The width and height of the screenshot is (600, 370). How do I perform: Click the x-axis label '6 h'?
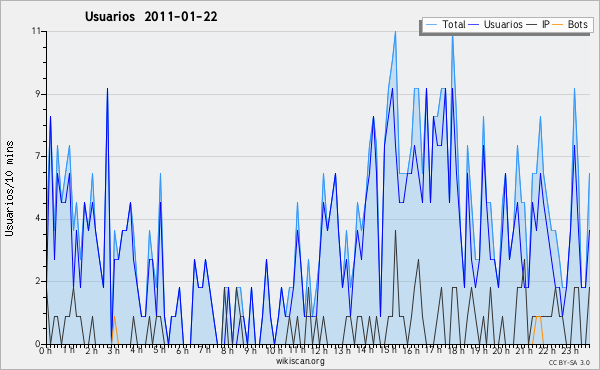pyautogui.click(x=182, y=351)
